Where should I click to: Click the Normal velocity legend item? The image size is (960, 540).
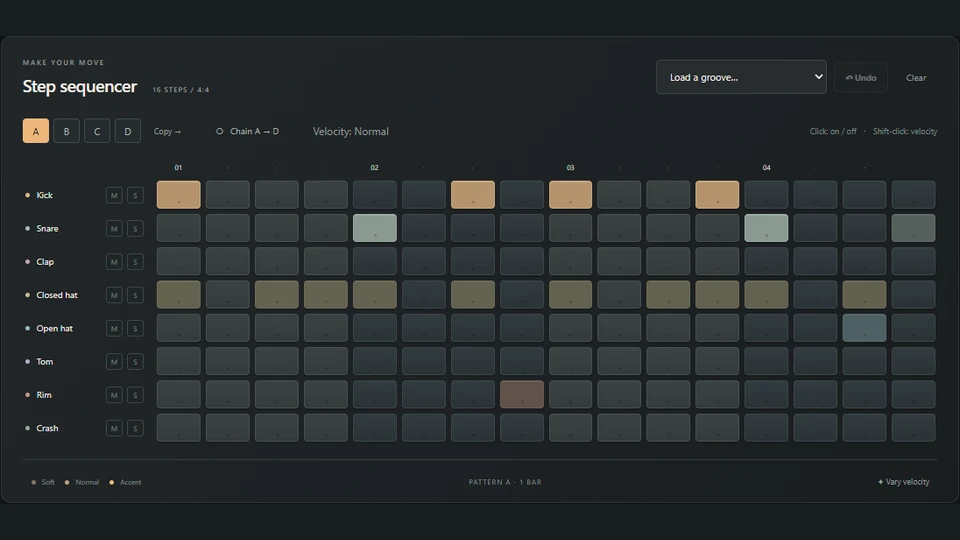(x=82, y=482)
